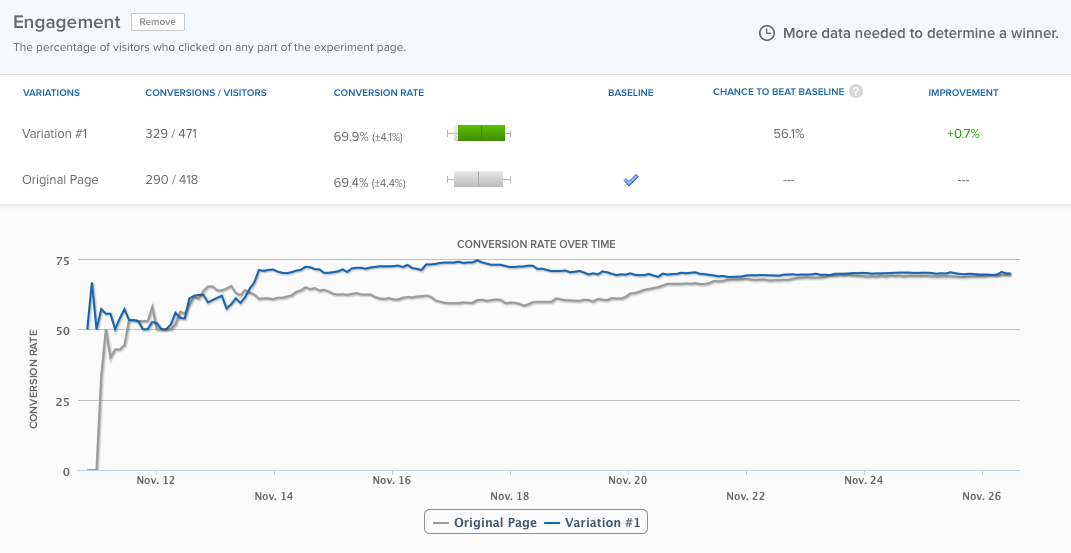
Task: Click the Conversion Rate Over Time chart title
Action: [x=536, y=244]
